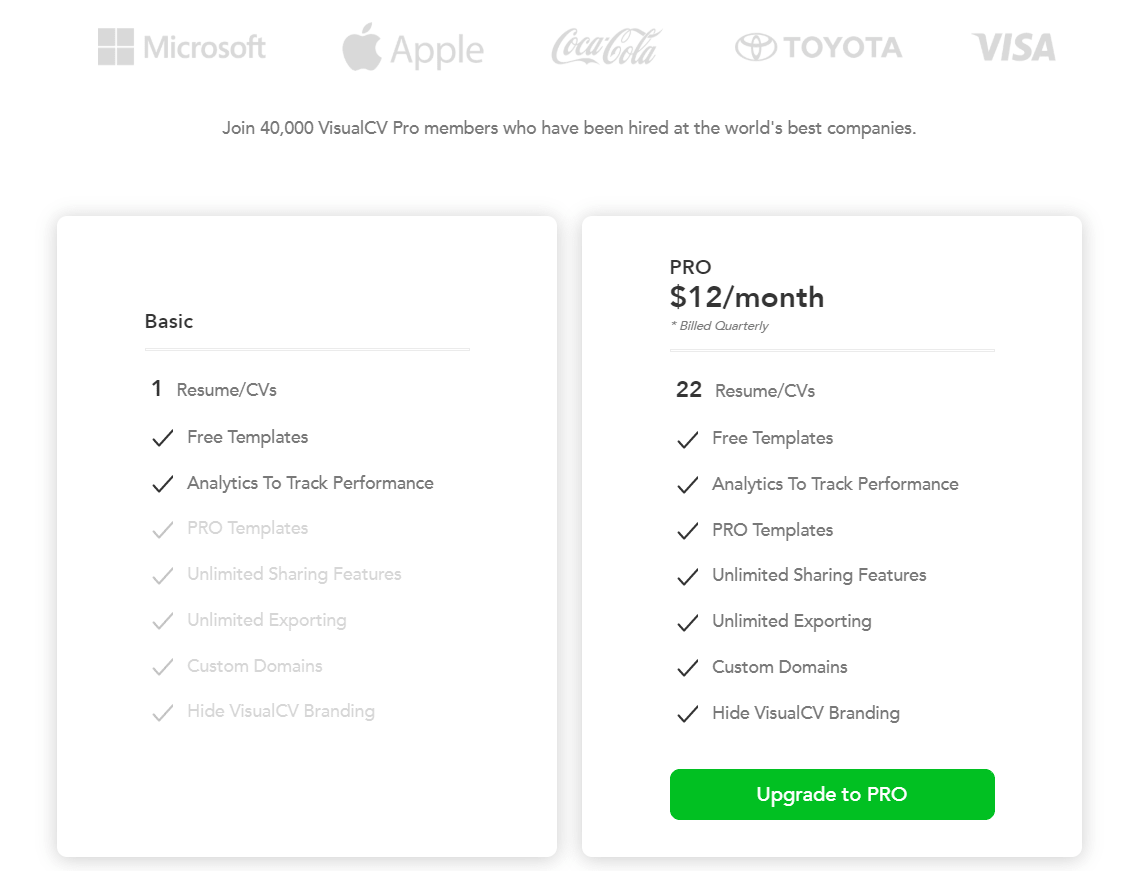
Task: Select Custom Domains on the PRO plan
Action: (779, 667)
